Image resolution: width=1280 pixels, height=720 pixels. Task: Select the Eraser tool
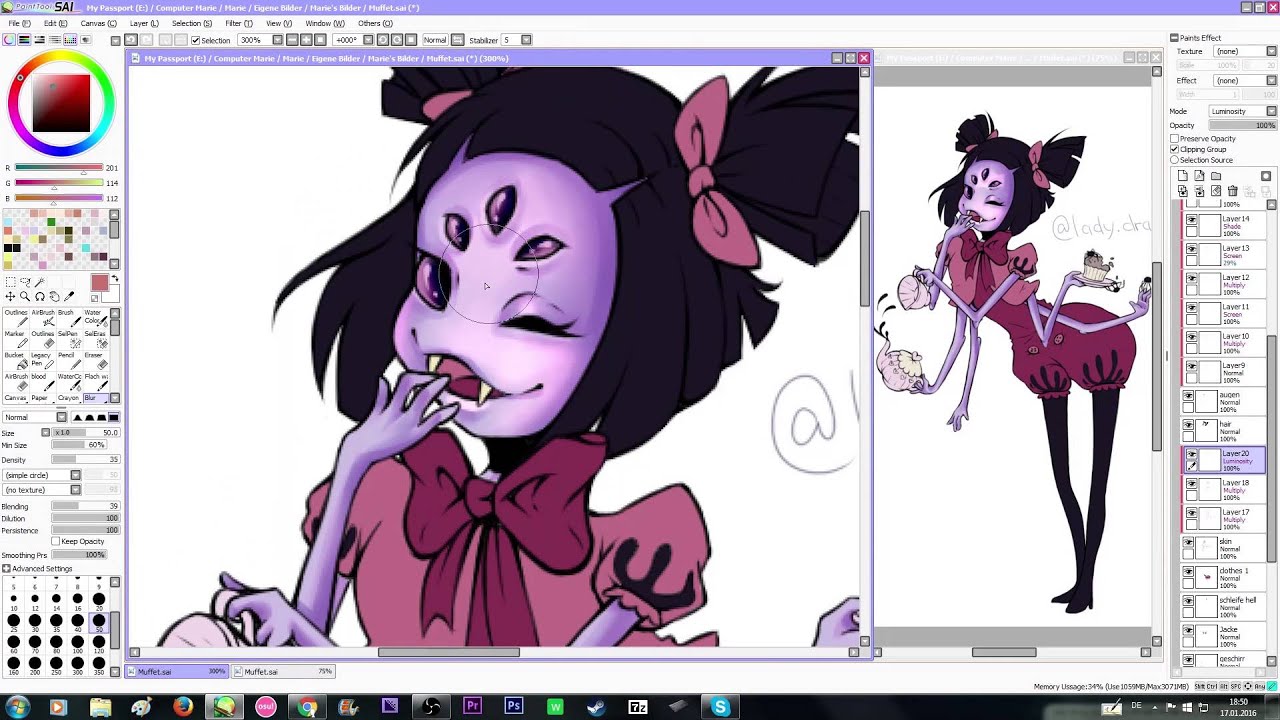click(96, 362)
